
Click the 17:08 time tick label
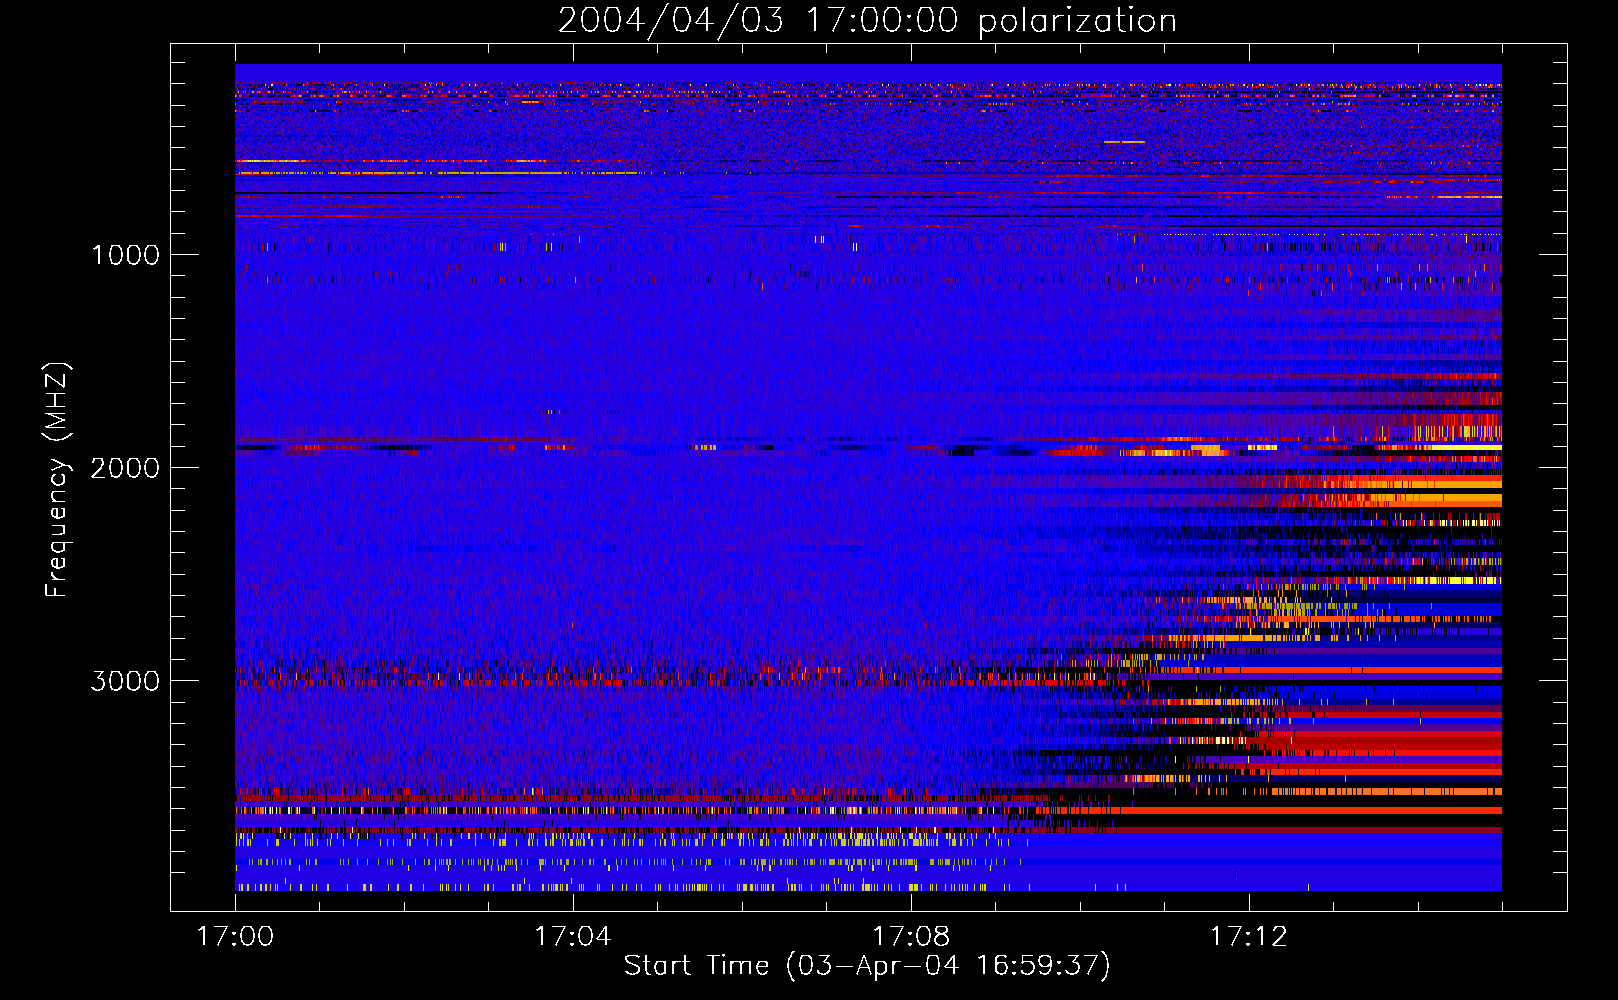[910, 937]
